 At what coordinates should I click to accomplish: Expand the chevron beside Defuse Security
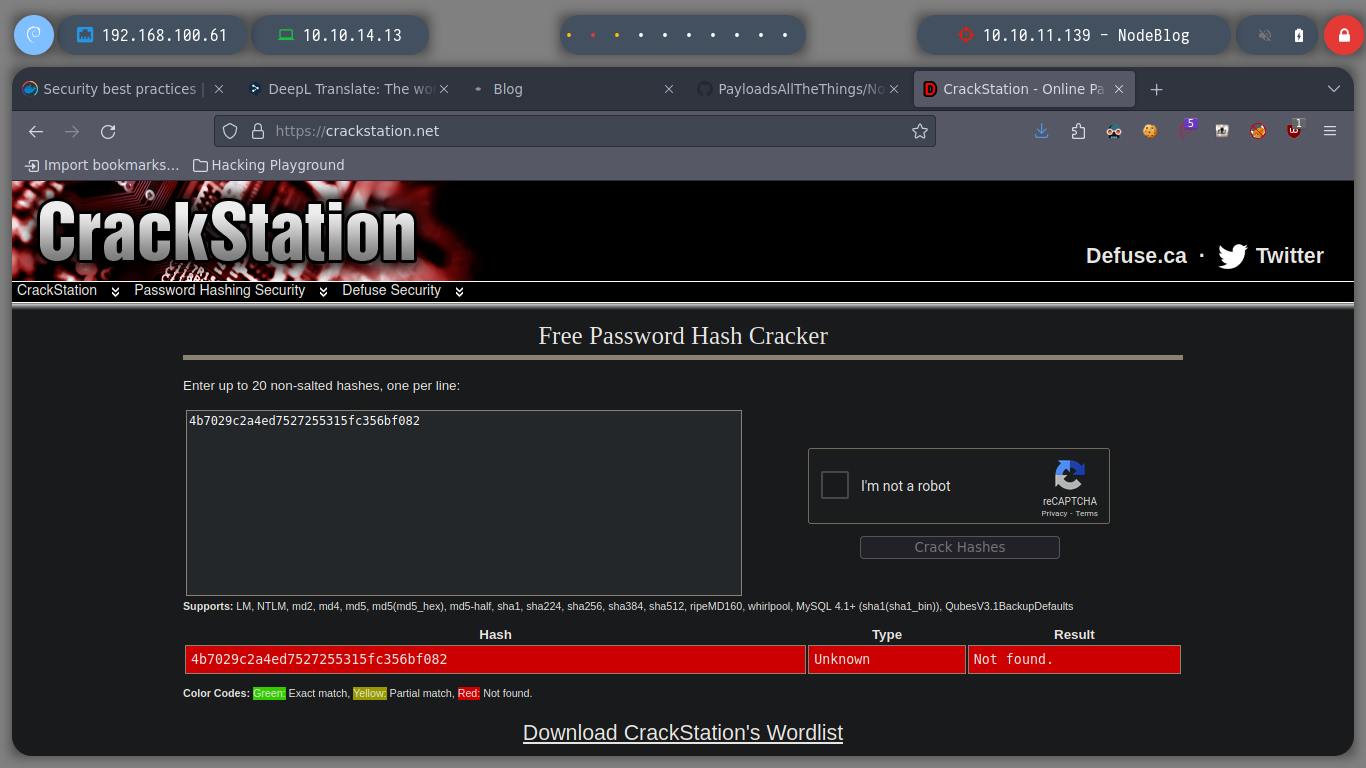click(459, 292)
